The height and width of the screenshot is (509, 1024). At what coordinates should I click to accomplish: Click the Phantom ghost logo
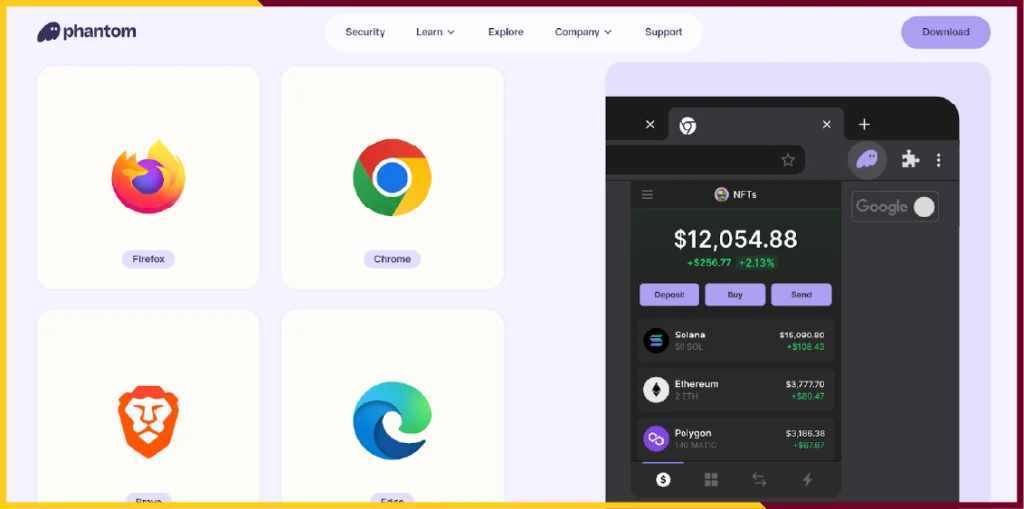pos(49,32)
